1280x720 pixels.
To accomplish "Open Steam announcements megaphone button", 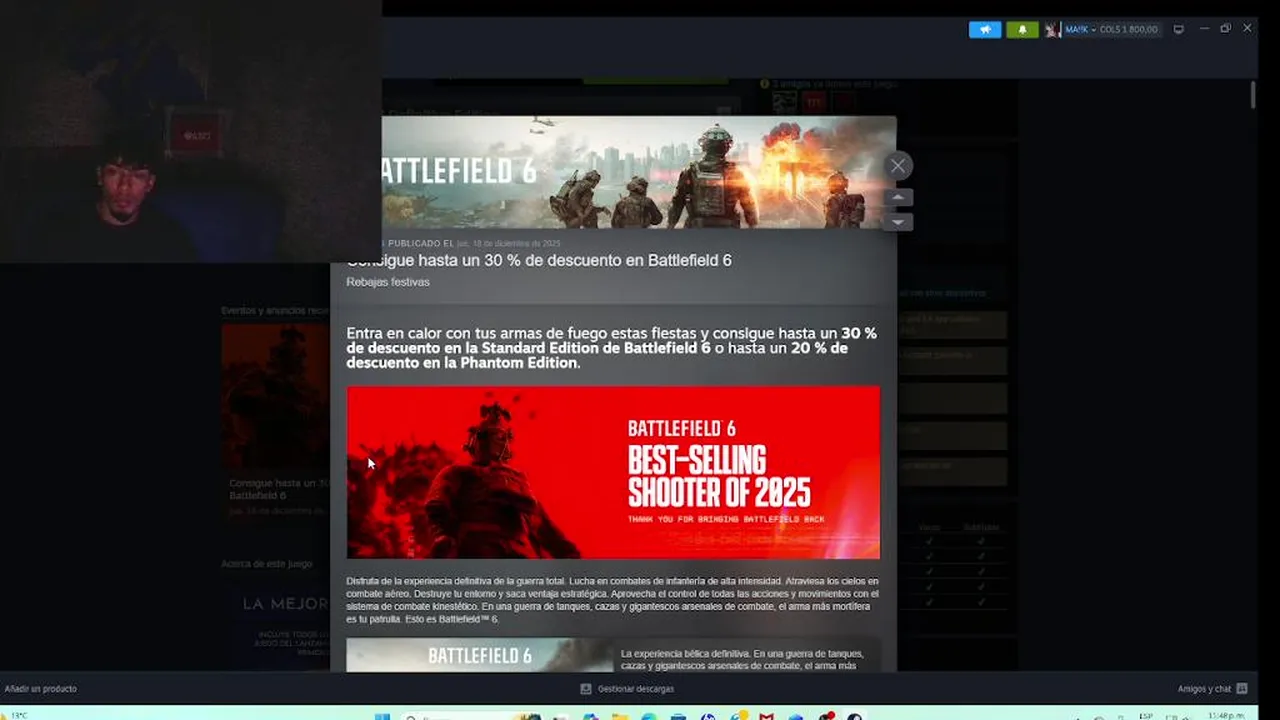I will tap(985, 29).
